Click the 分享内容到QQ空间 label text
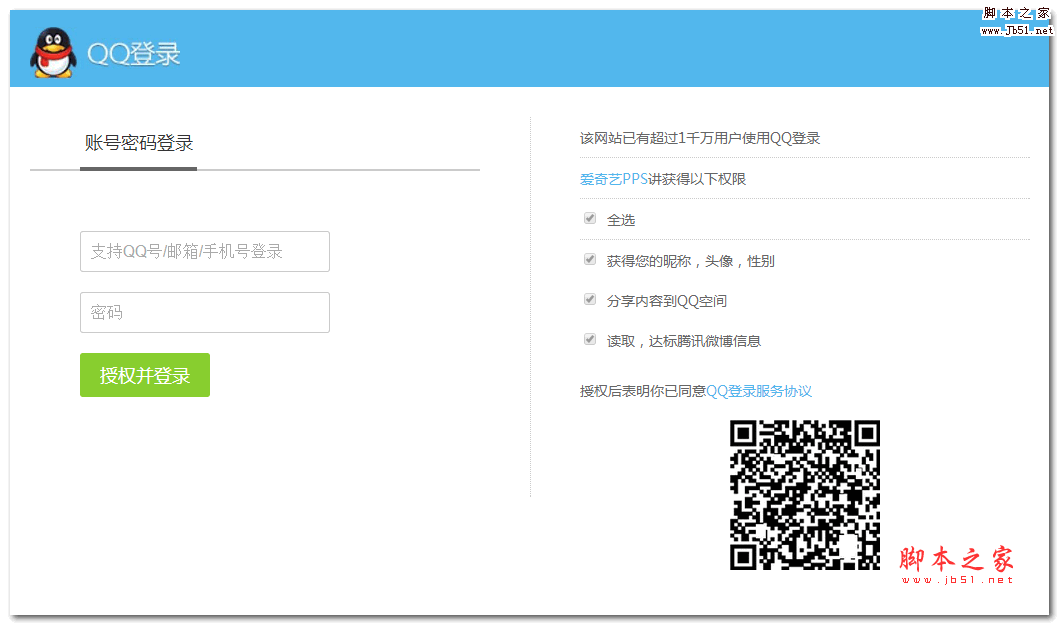The height and width of the screenshot is (626, 1060). [x=666, y=301]
